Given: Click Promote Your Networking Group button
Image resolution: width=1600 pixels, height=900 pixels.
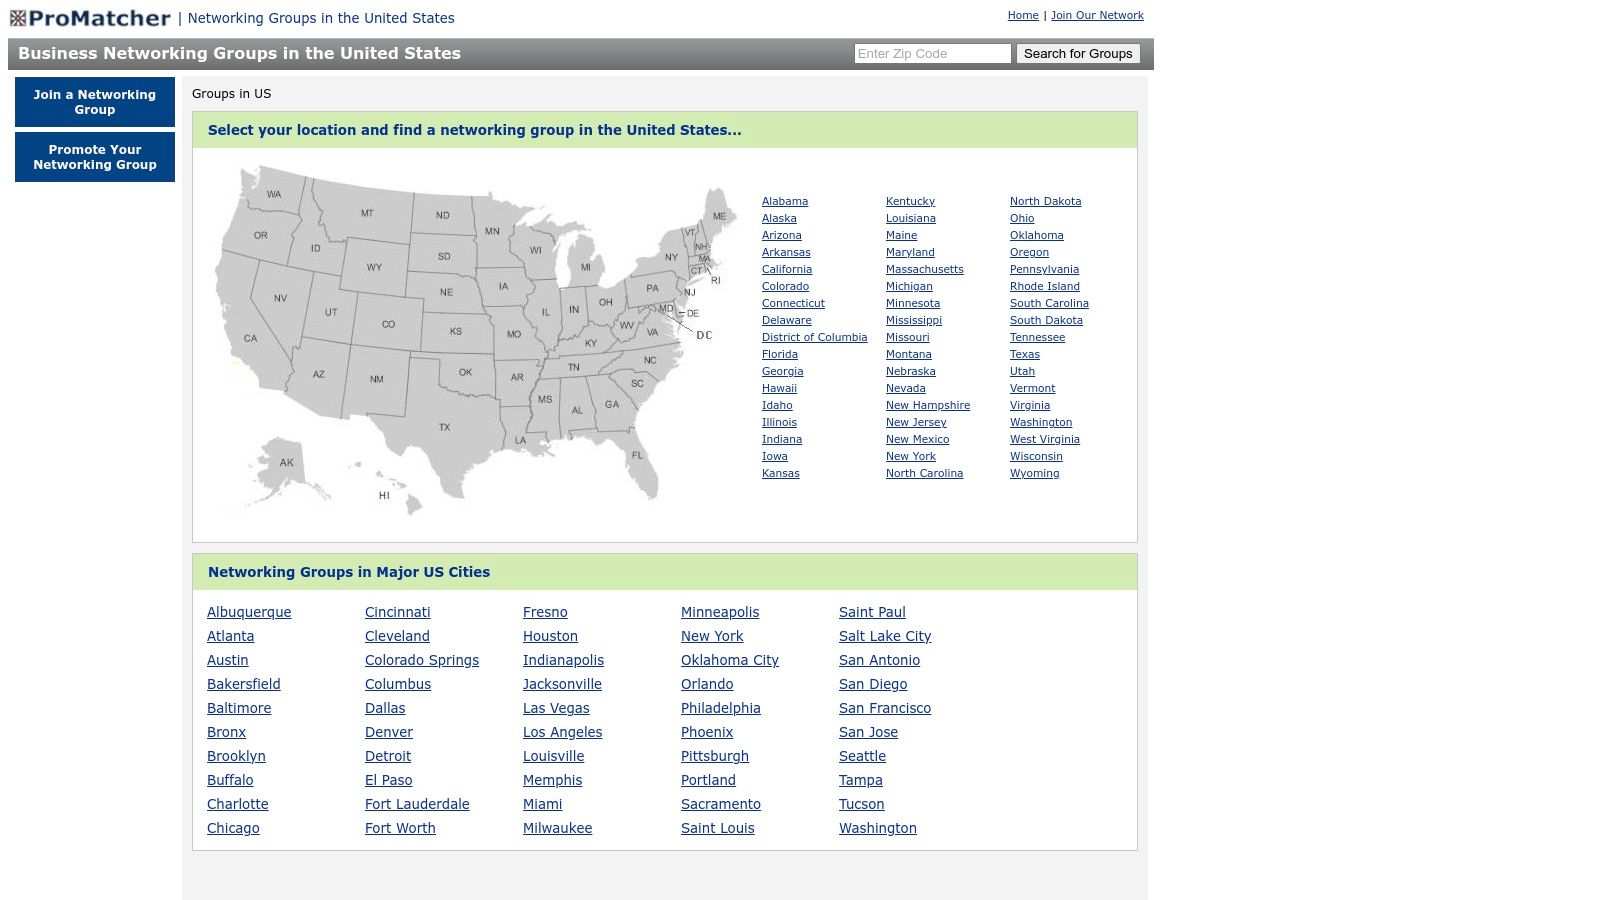Looking at the screenshot, I should coord(95,157).
